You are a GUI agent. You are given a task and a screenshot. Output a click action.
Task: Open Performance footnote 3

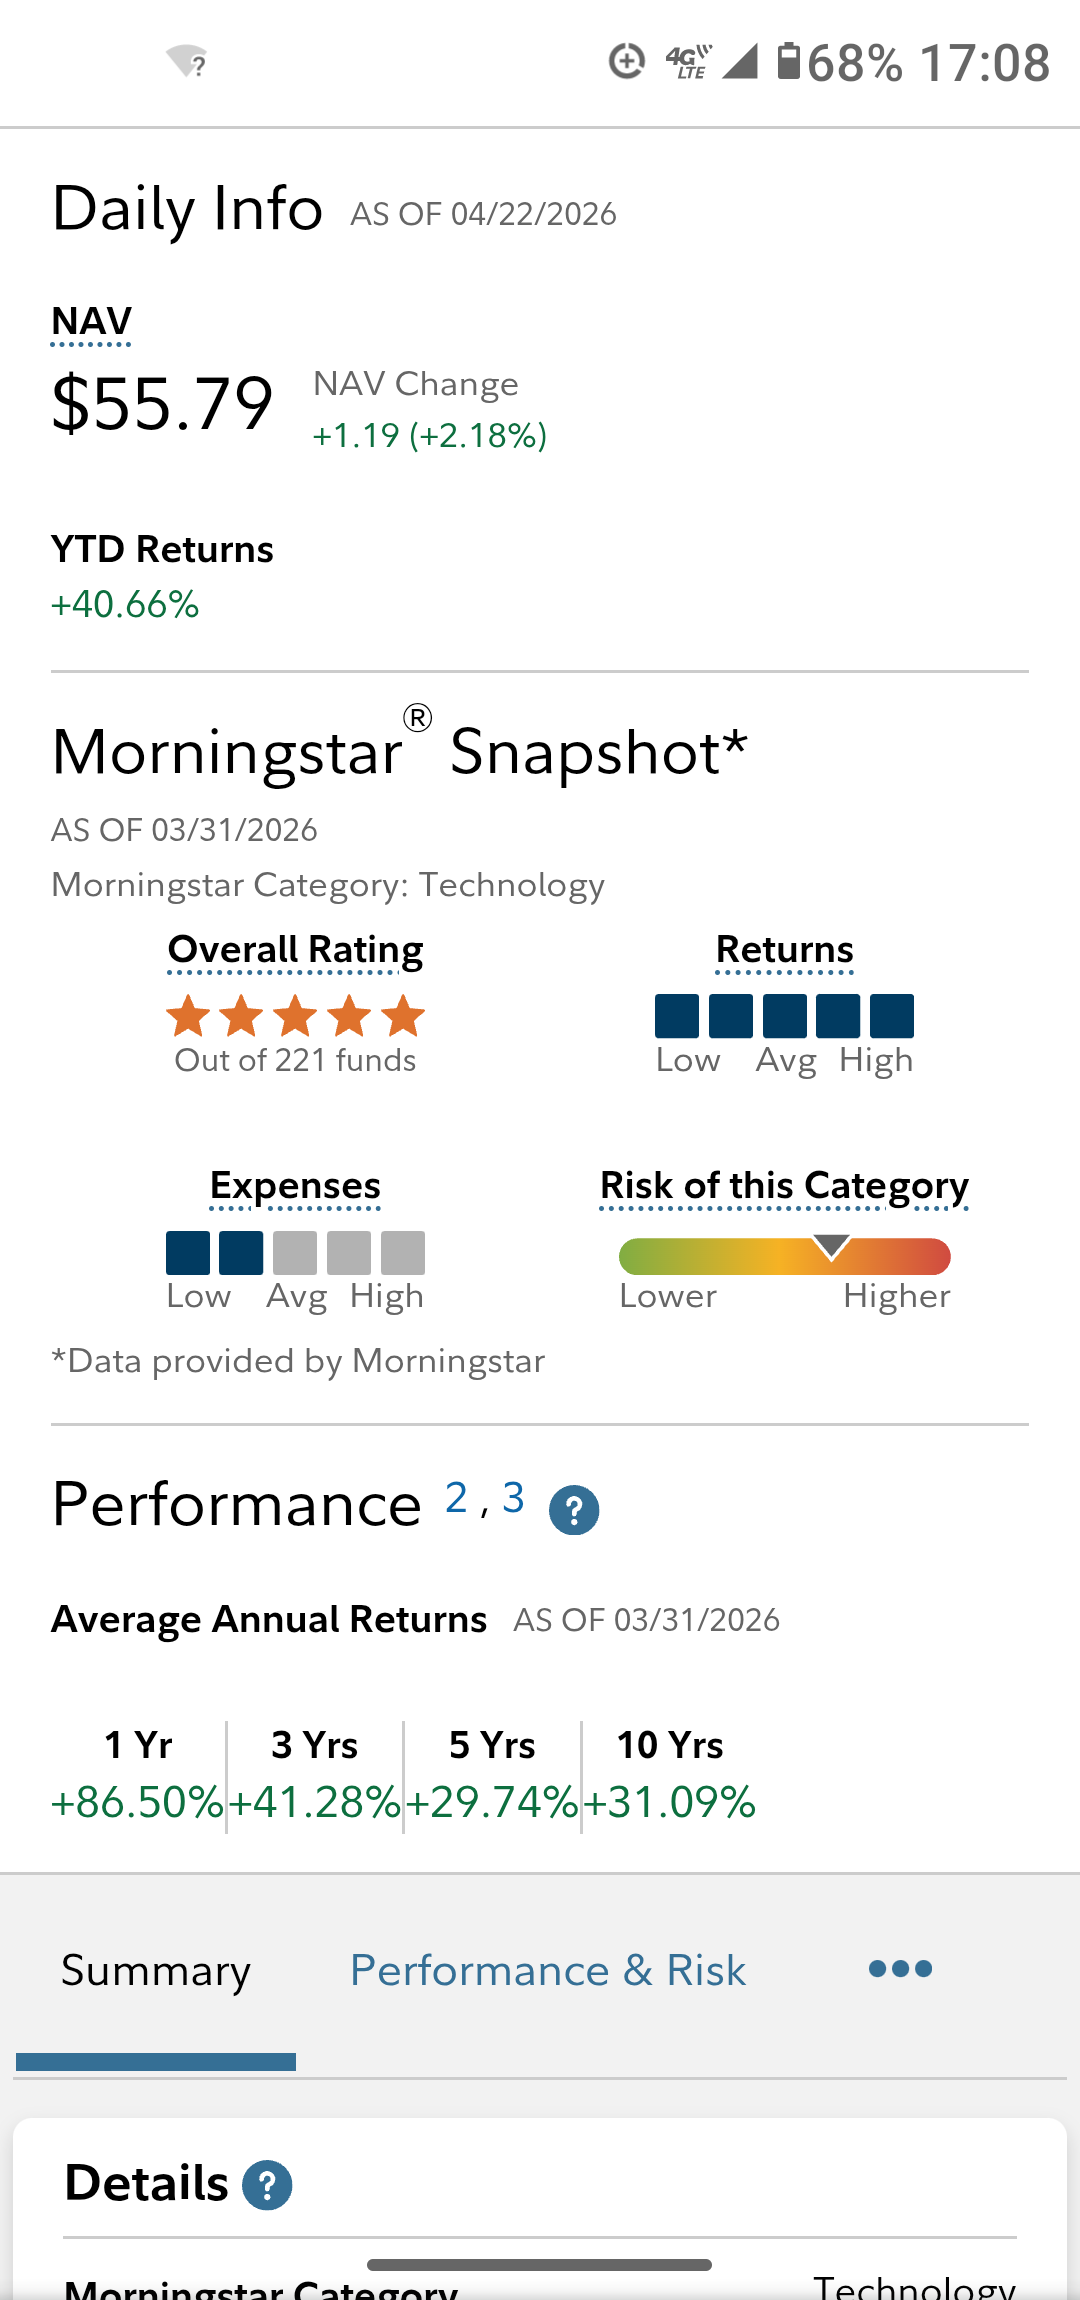(513, 1498)
